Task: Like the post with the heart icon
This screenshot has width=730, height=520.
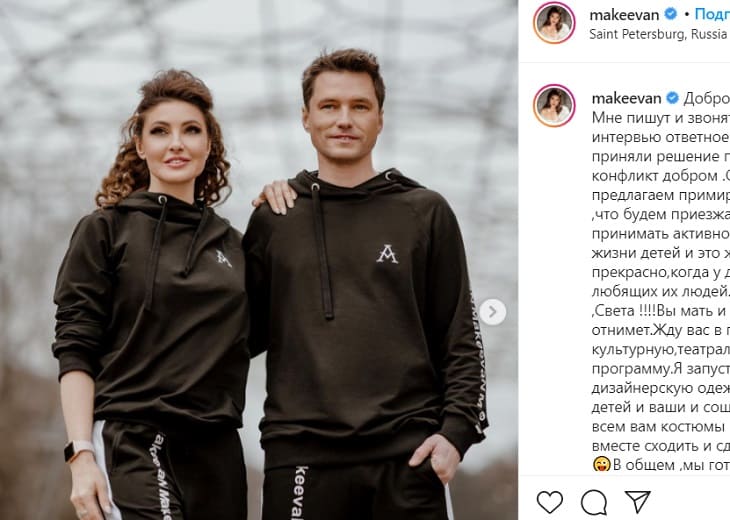Action: point(550,502)
